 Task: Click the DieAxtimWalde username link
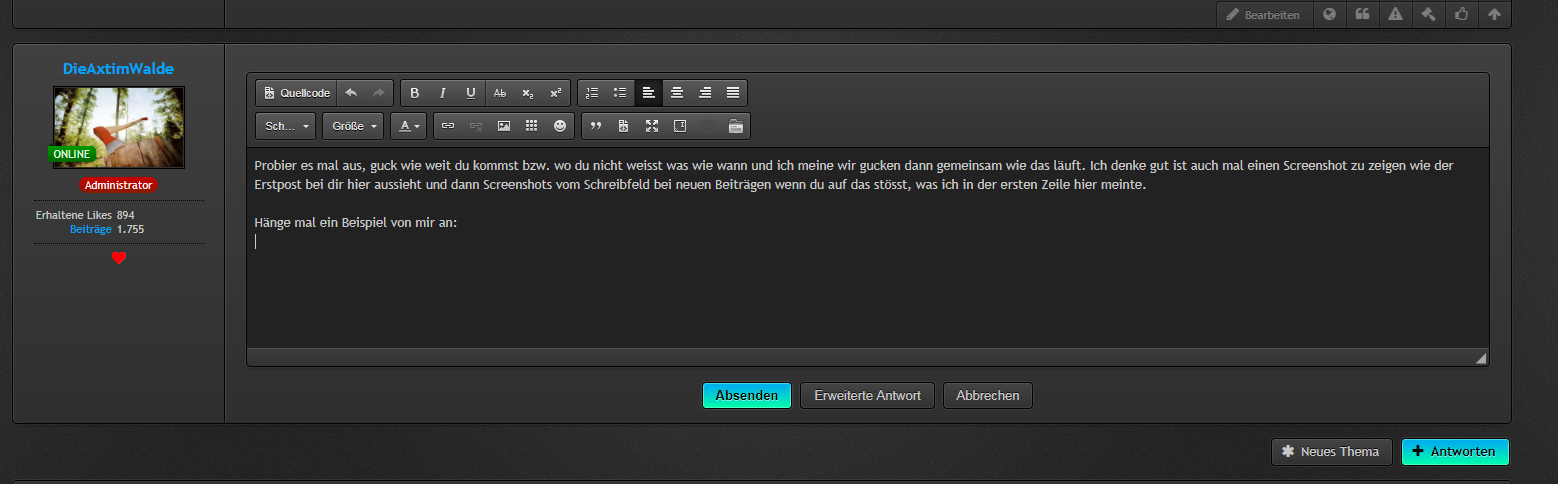tap(118, 68)
